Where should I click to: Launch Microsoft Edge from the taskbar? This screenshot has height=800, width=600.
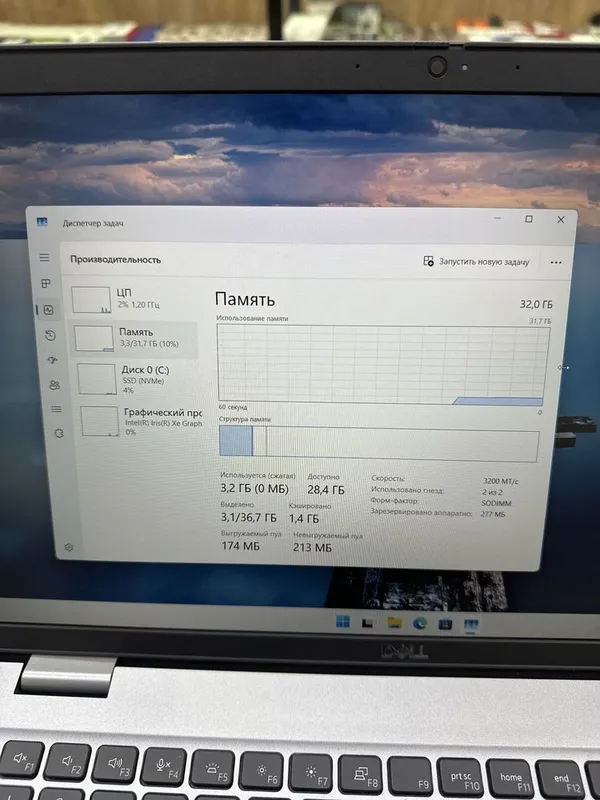point(419,623)
